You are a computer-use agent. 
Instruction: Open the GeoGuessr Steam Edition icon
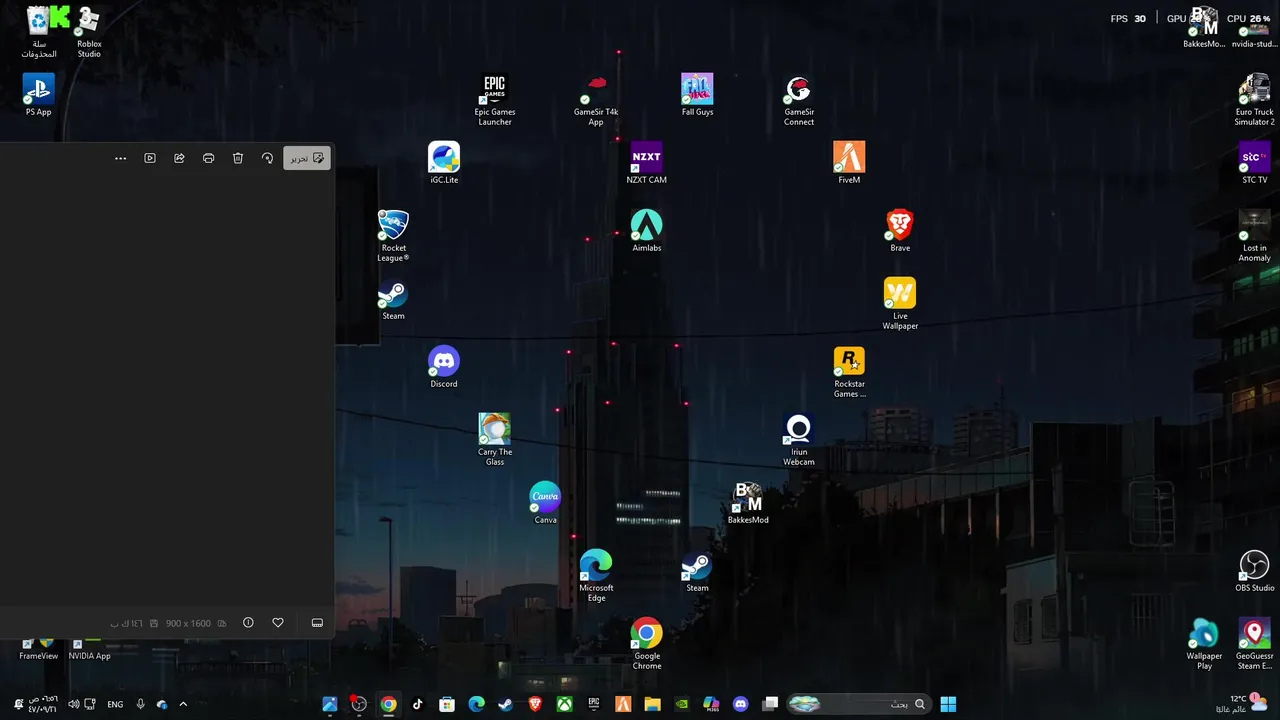tap(1254, 644)
